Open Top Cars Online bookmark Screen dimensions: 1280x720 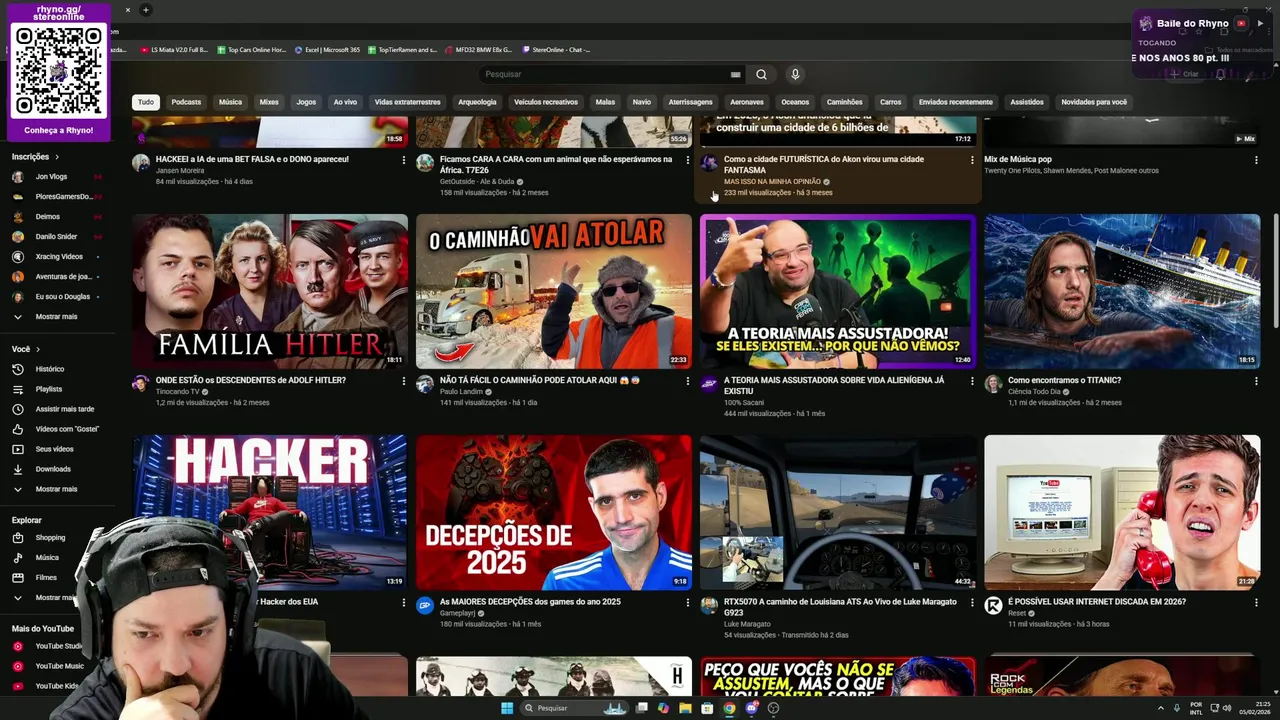tap(251, 49)
